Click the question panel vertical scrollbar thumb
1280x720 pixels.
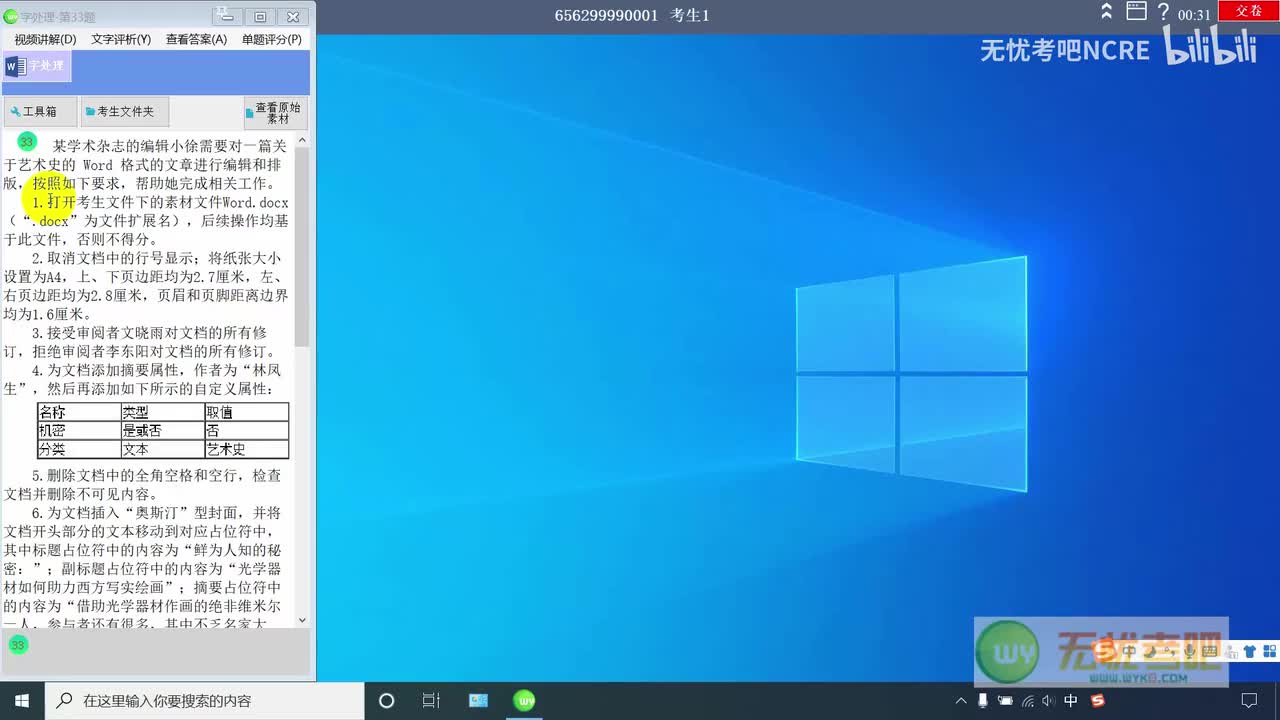(302, 247)
